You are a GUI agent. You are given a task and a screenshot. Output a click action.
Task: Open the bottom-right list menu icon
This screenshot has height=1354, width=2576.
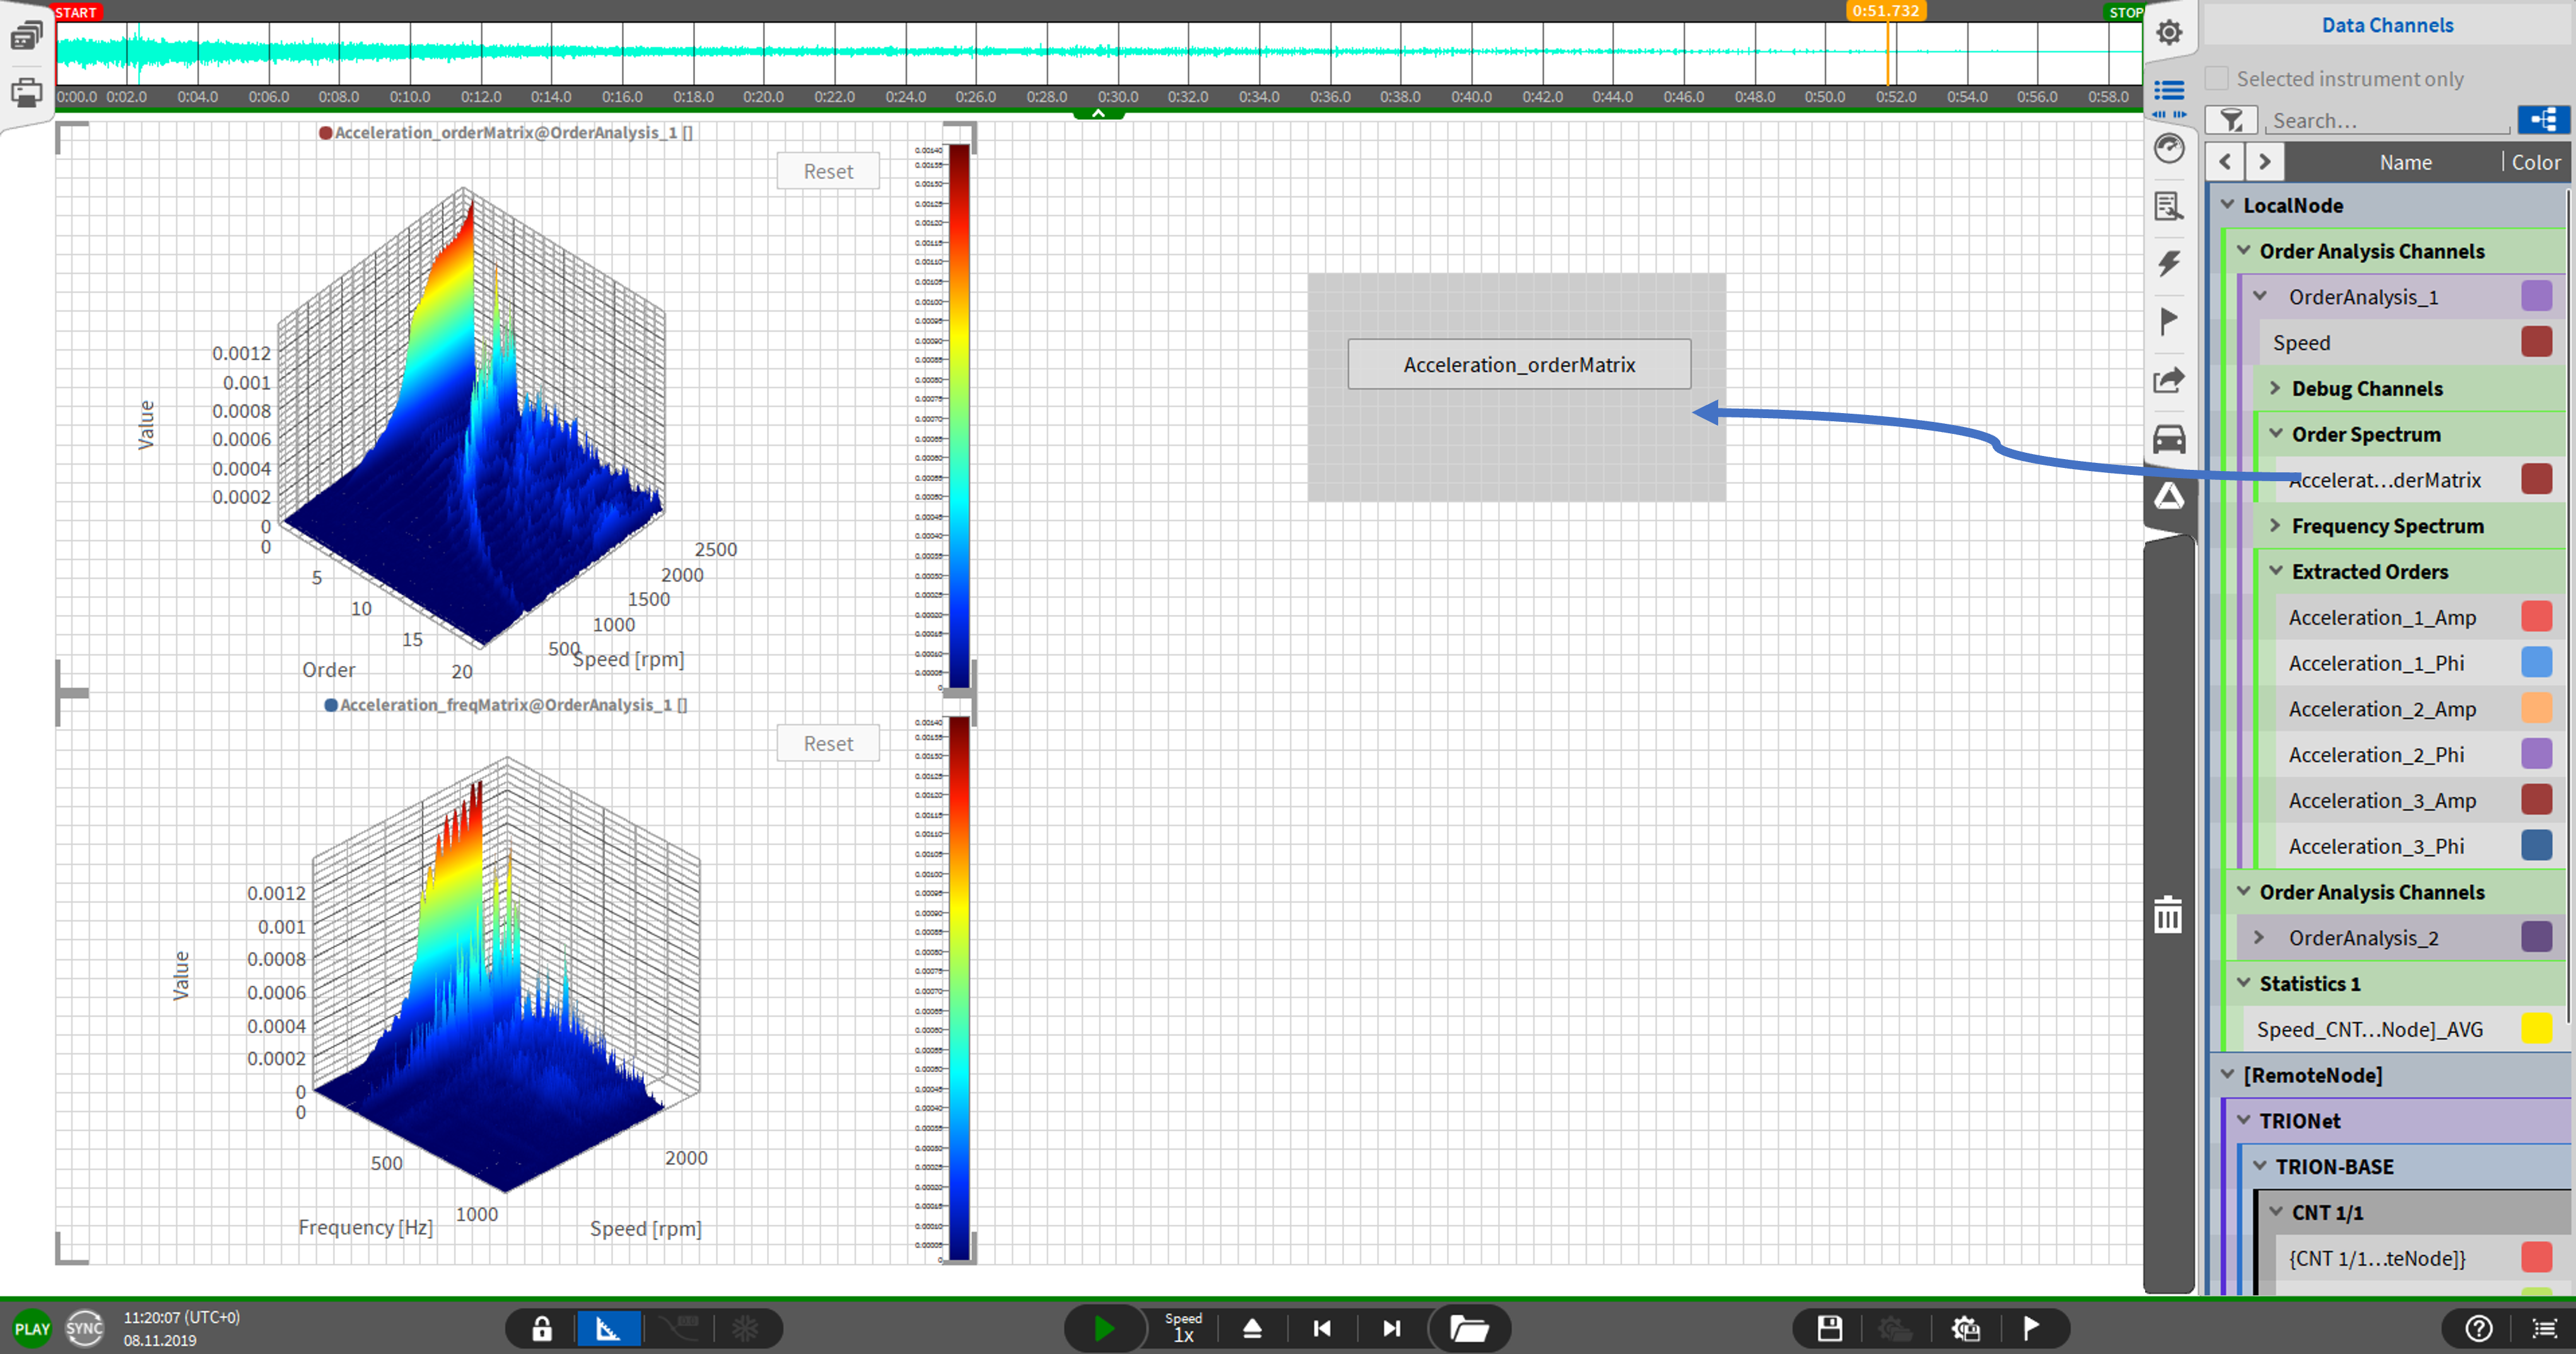click(x=2544, y=1328)
